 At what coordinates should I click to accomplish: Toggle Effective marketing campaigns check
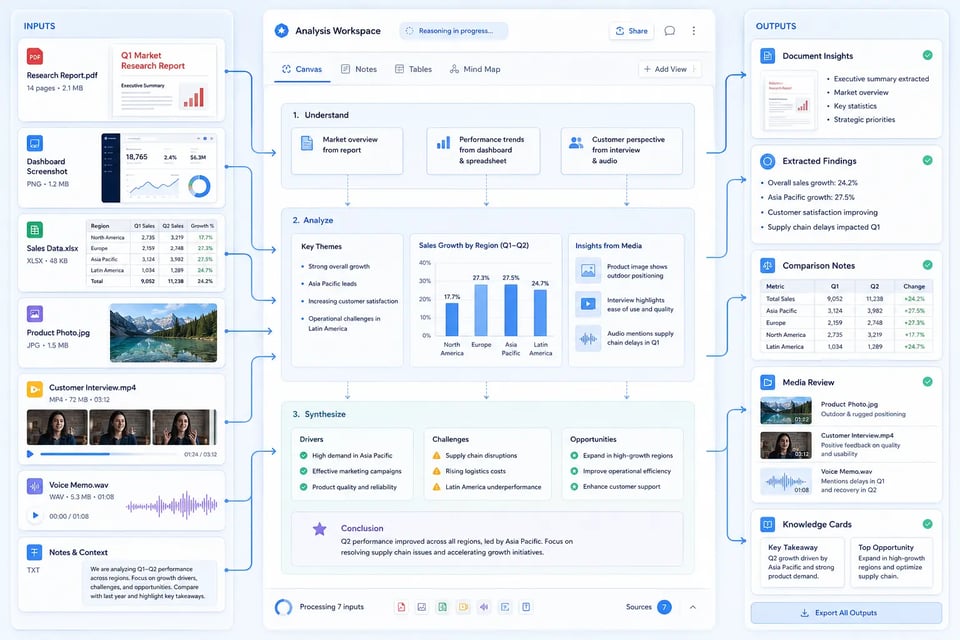[304, 471]
